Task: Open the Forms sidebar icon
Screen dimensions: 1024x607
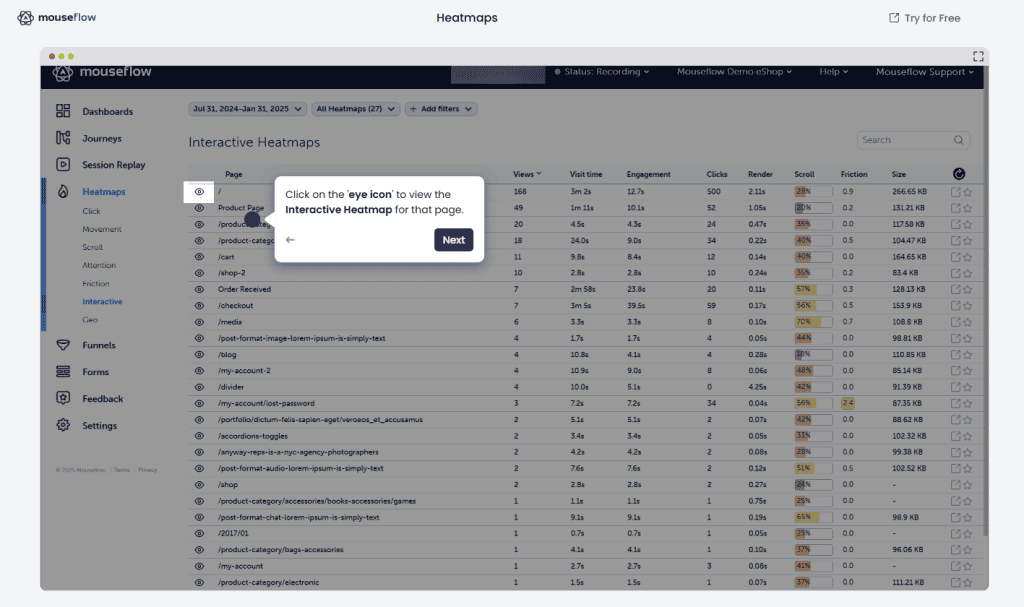Action: [x=63, y=372]
